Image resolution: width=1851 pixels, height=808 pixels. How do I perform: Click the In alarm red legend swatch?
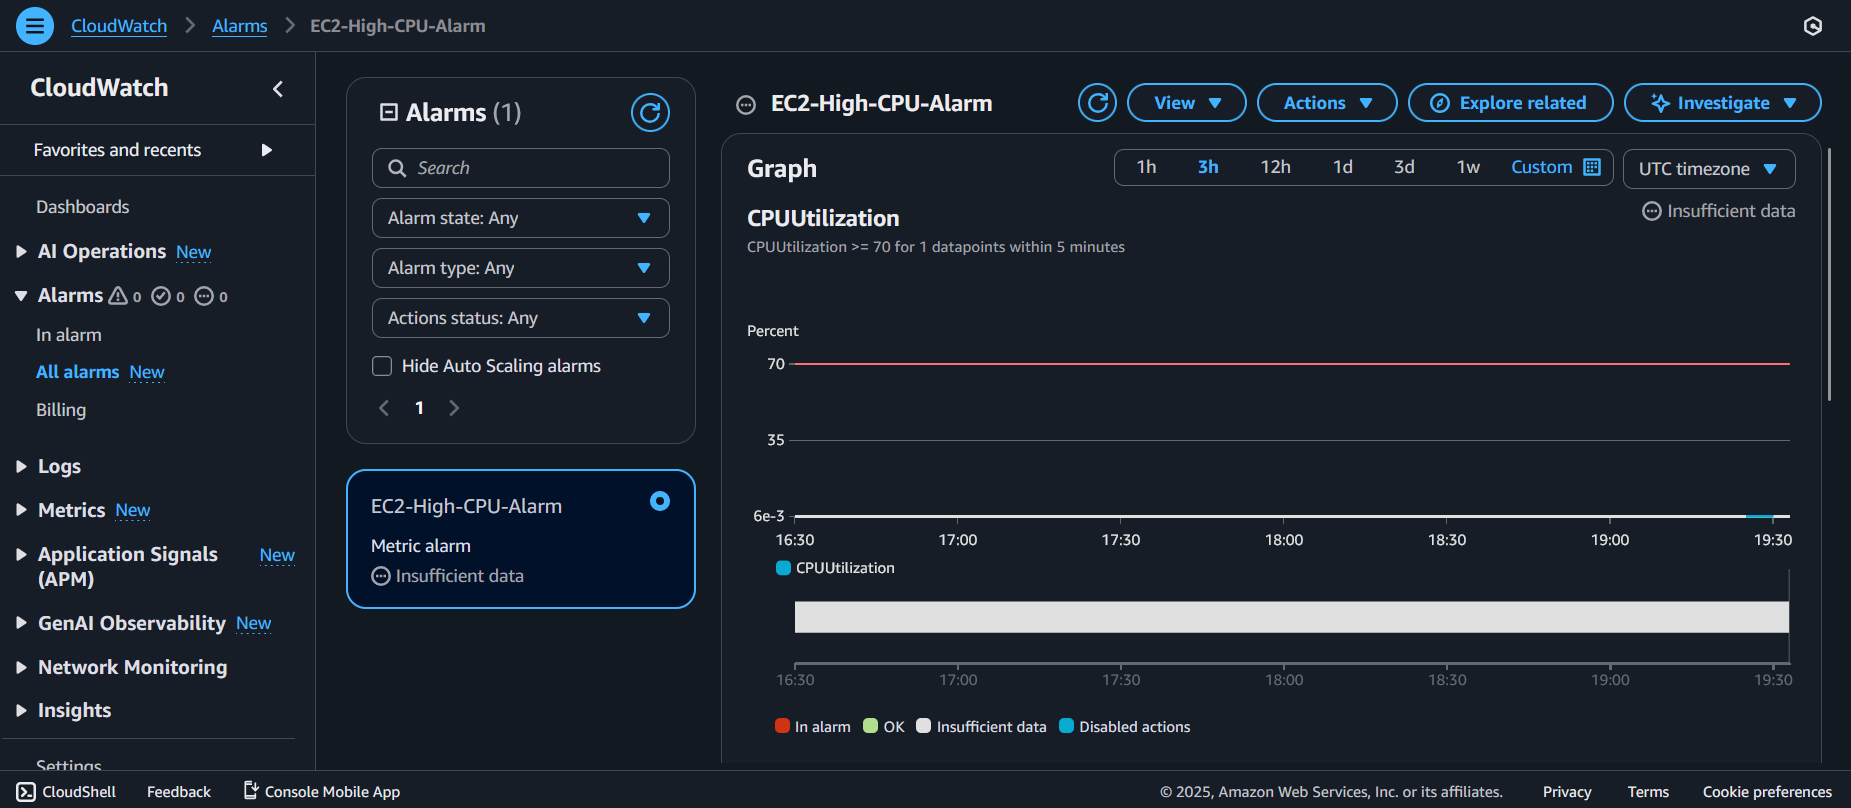[782, 726]
